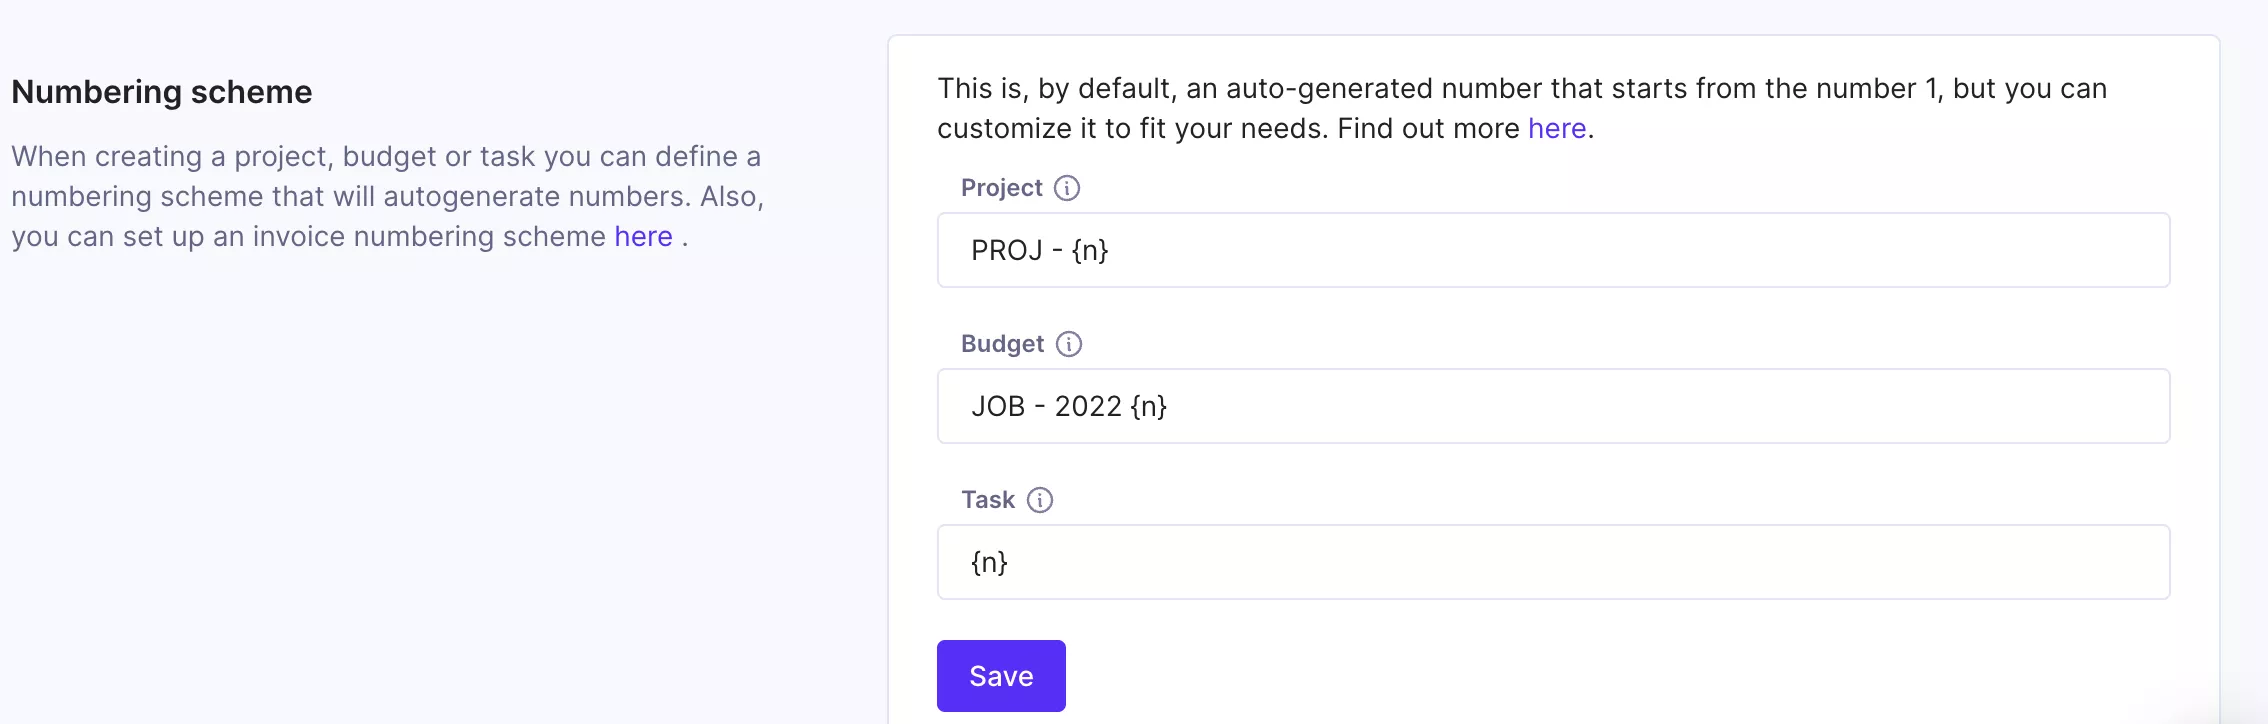Click the Task field label

pyautogui.click(x=988, y=500)
